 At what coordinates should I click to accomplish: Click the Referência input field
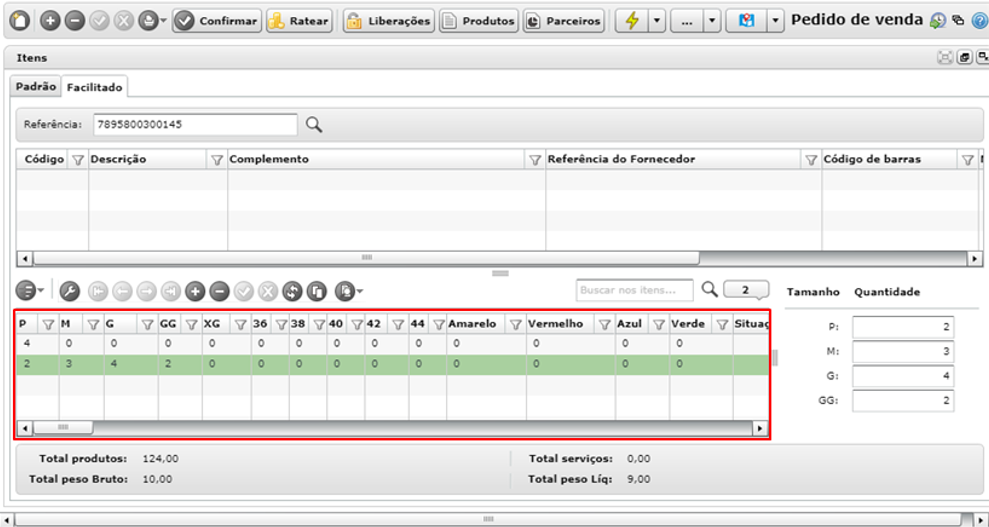pos(195,124)
